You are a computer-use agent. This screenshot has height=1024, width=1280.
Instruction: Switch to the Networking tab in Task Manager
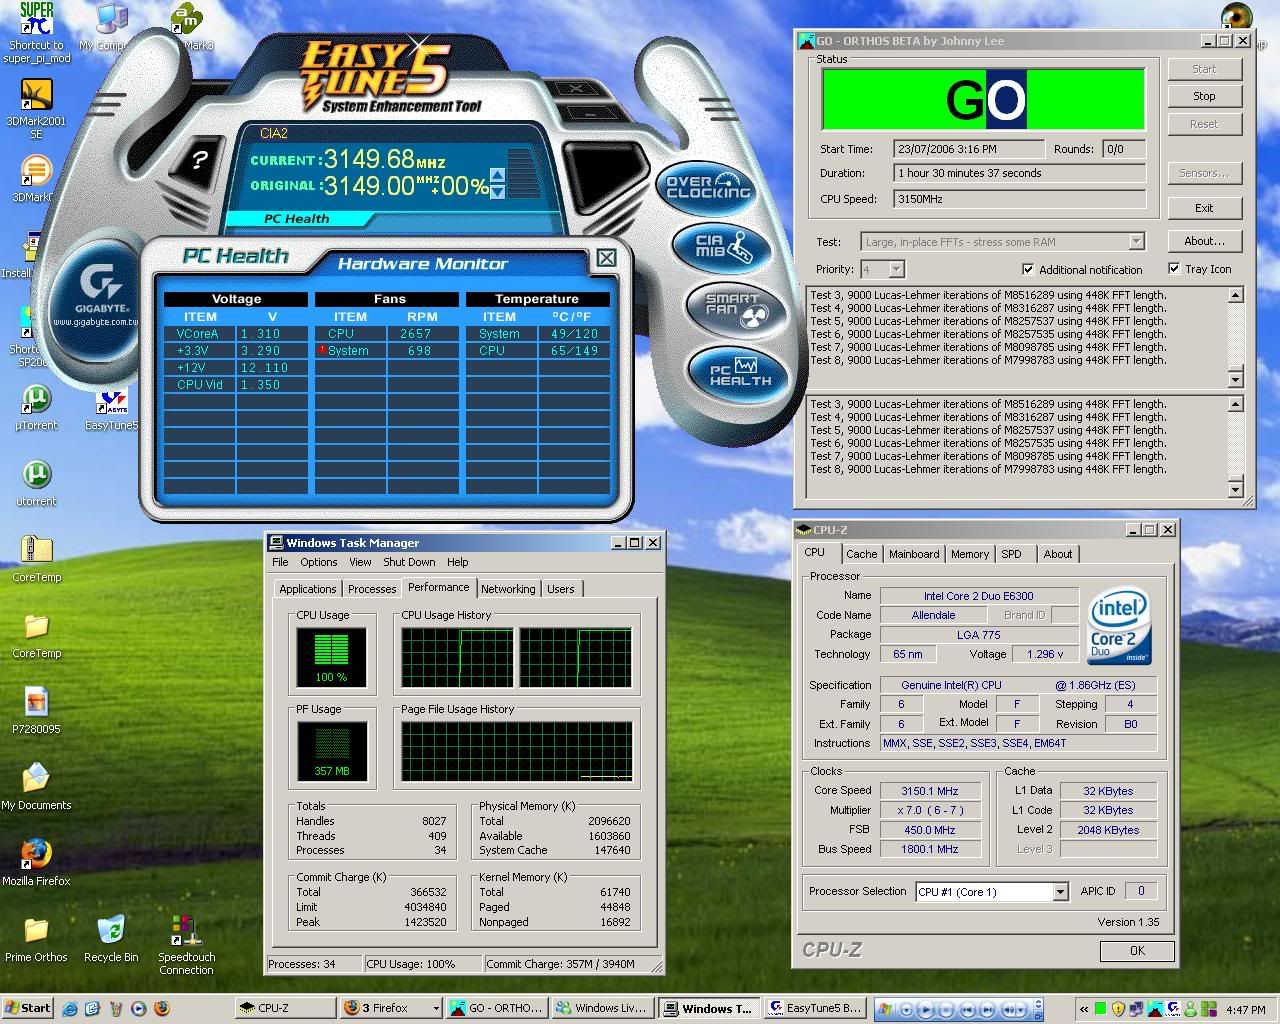[x=508, y=589]
